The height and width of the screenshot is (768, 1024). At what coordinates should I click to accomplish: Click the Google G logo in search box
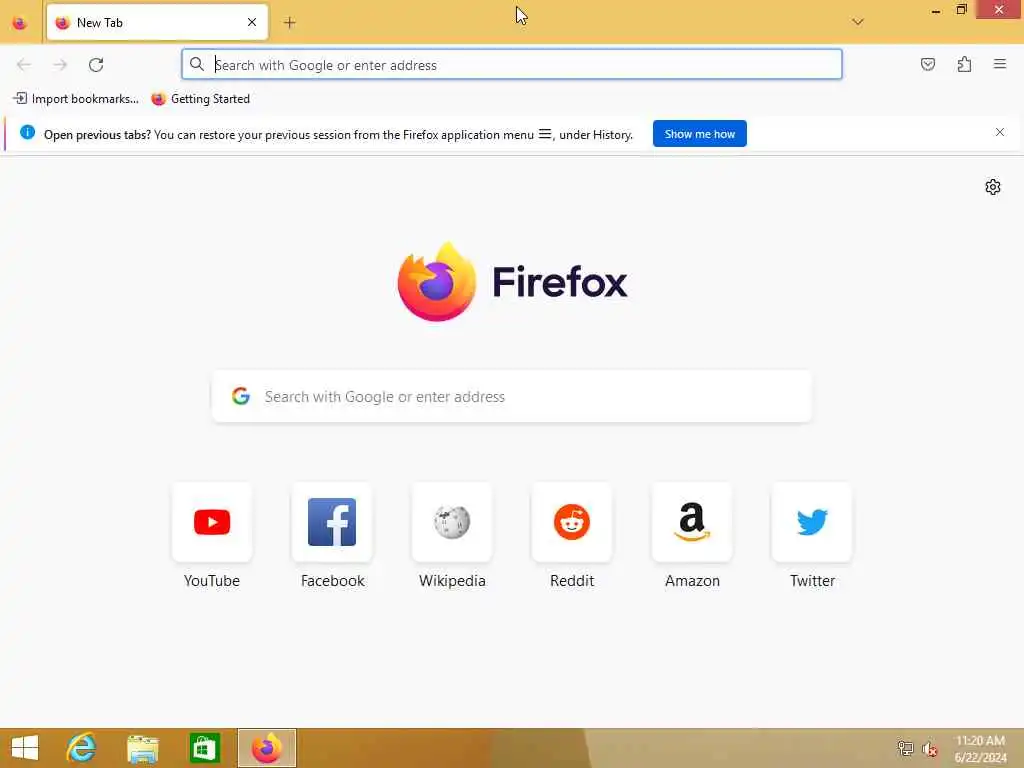(241, 396)
